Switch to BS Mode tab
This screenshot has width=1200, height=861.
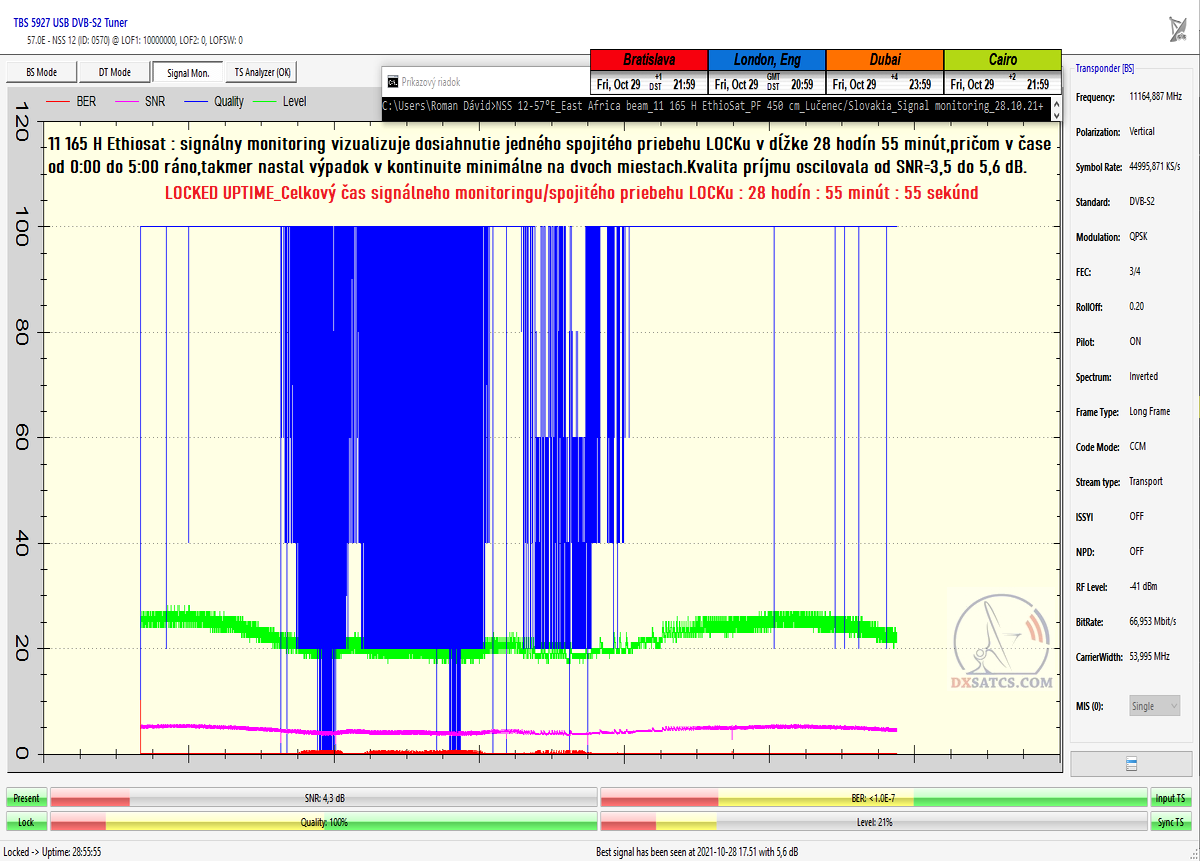[x=41, y=72]
